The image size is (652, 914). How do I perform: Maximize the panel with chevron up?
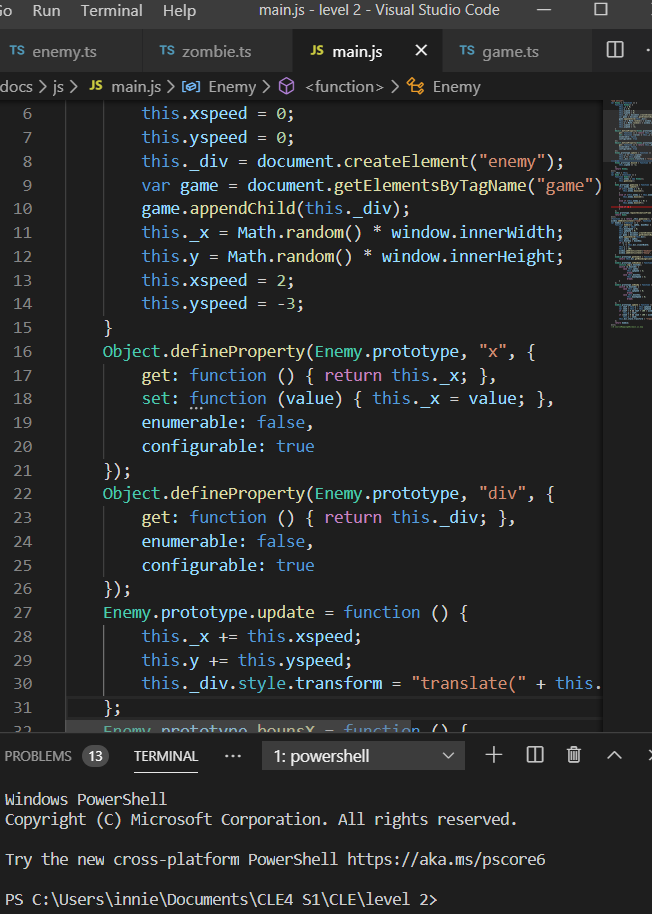tap(614, 755)
